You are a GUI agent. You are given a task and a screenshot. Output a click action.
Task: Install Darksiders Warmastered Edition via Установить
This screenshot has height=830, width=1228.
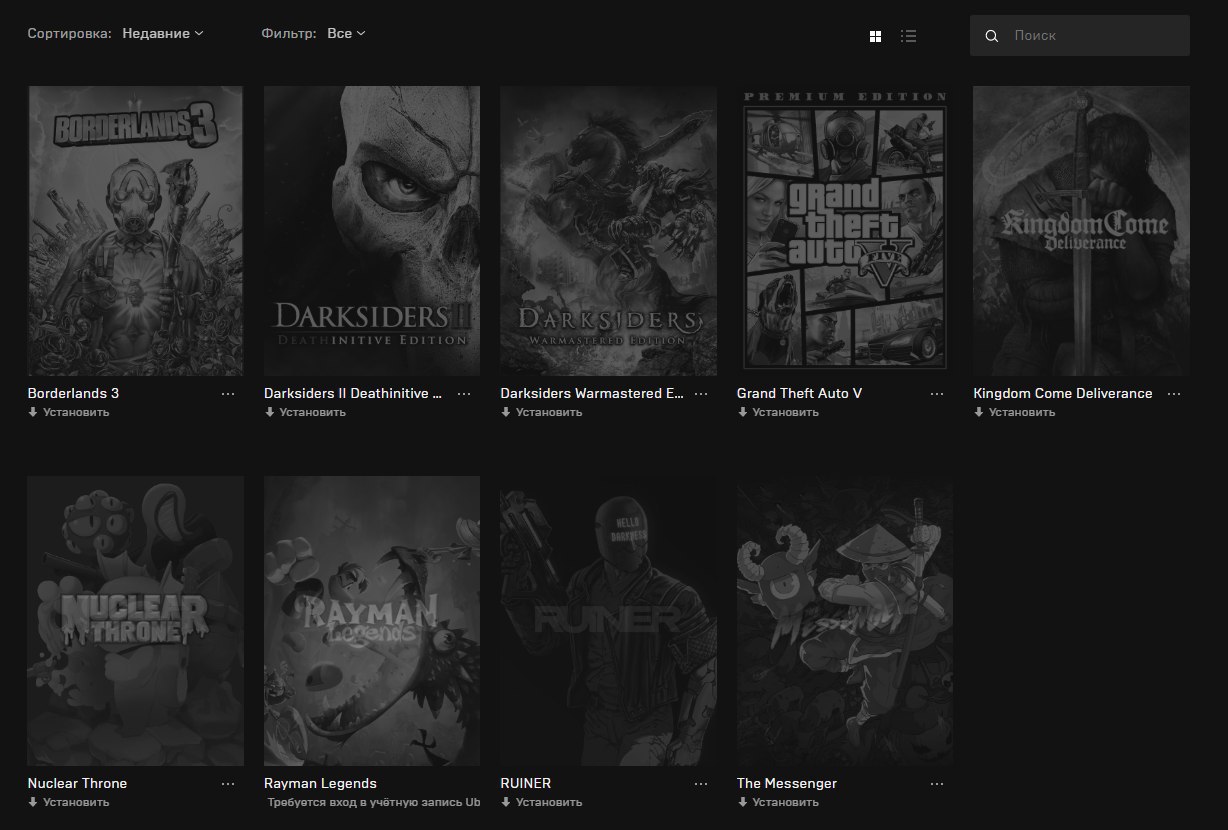[542, 412]
